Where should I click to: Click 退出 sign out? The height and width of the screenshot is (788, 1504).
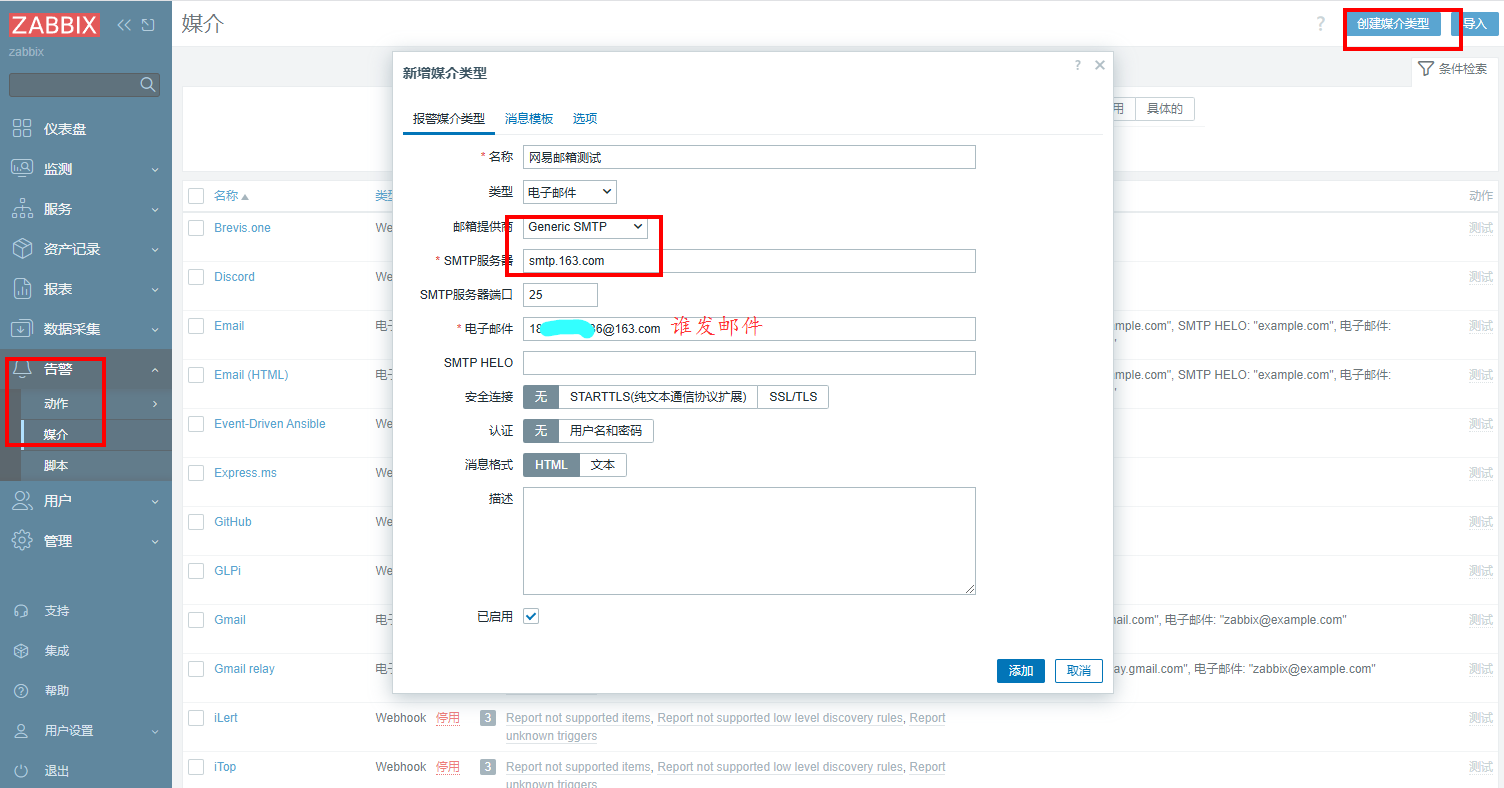85,771
